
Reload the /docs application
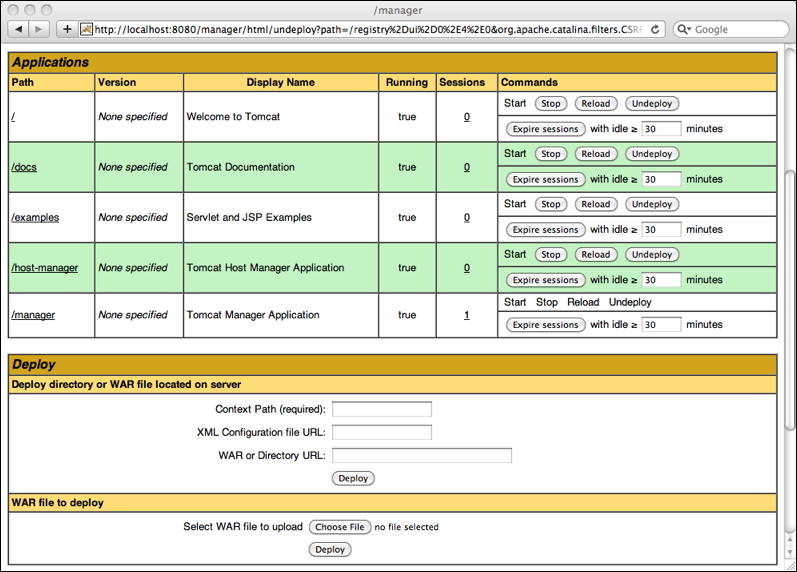point(596,154)
